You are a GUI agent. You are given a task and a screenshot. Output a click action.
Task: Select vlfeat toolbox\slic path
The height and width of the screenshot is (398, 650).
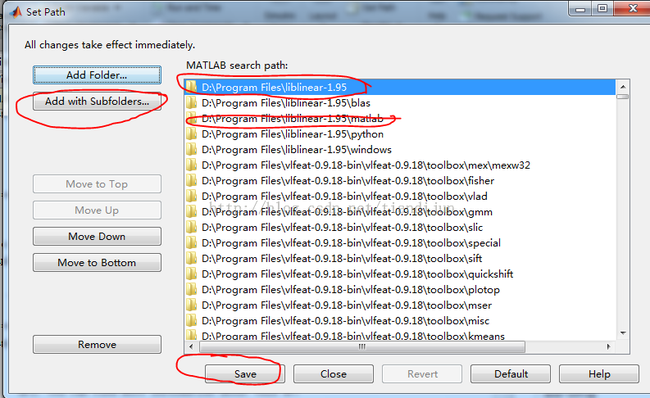click(x=400, y=227)
